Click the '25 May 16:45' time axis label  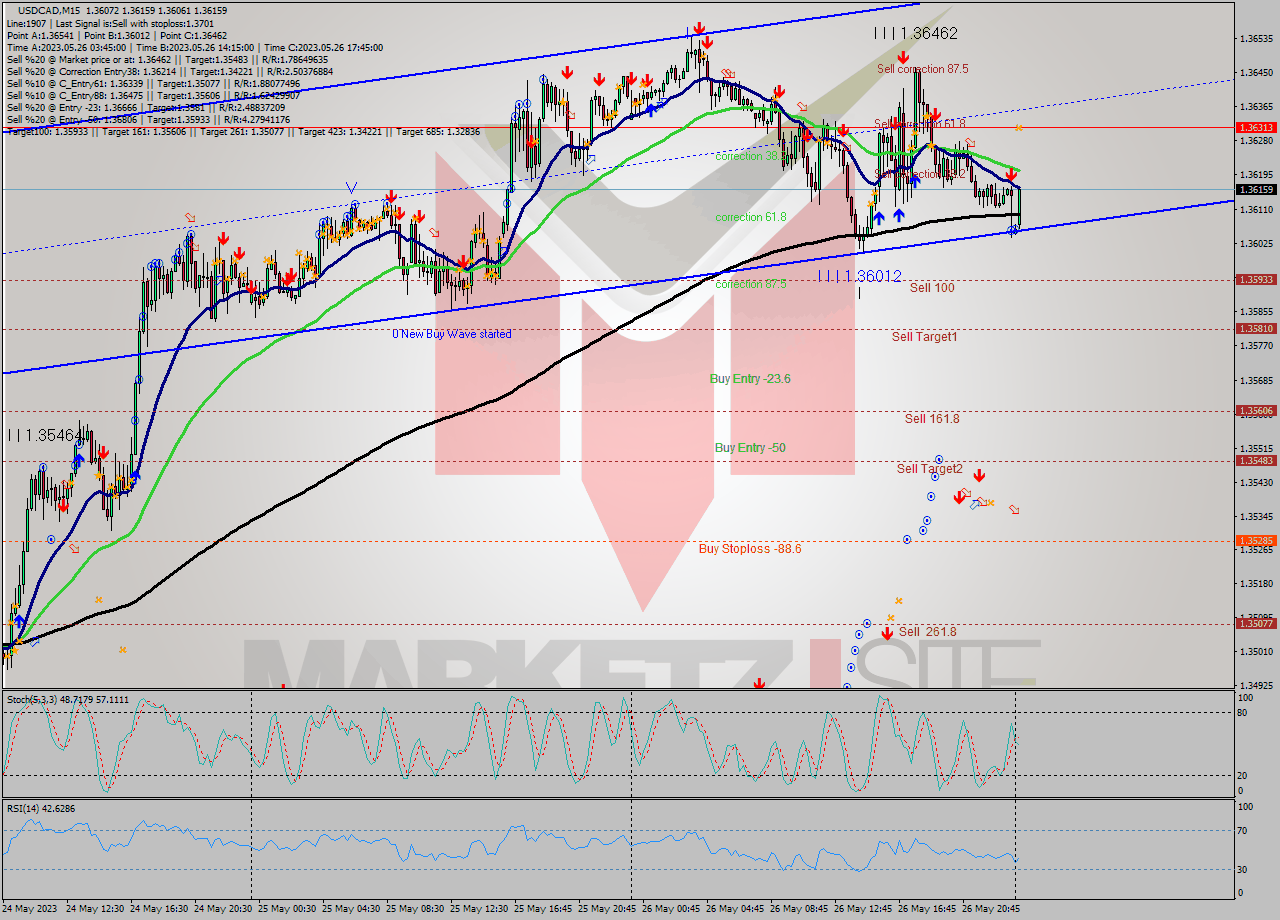coord(543,909)
